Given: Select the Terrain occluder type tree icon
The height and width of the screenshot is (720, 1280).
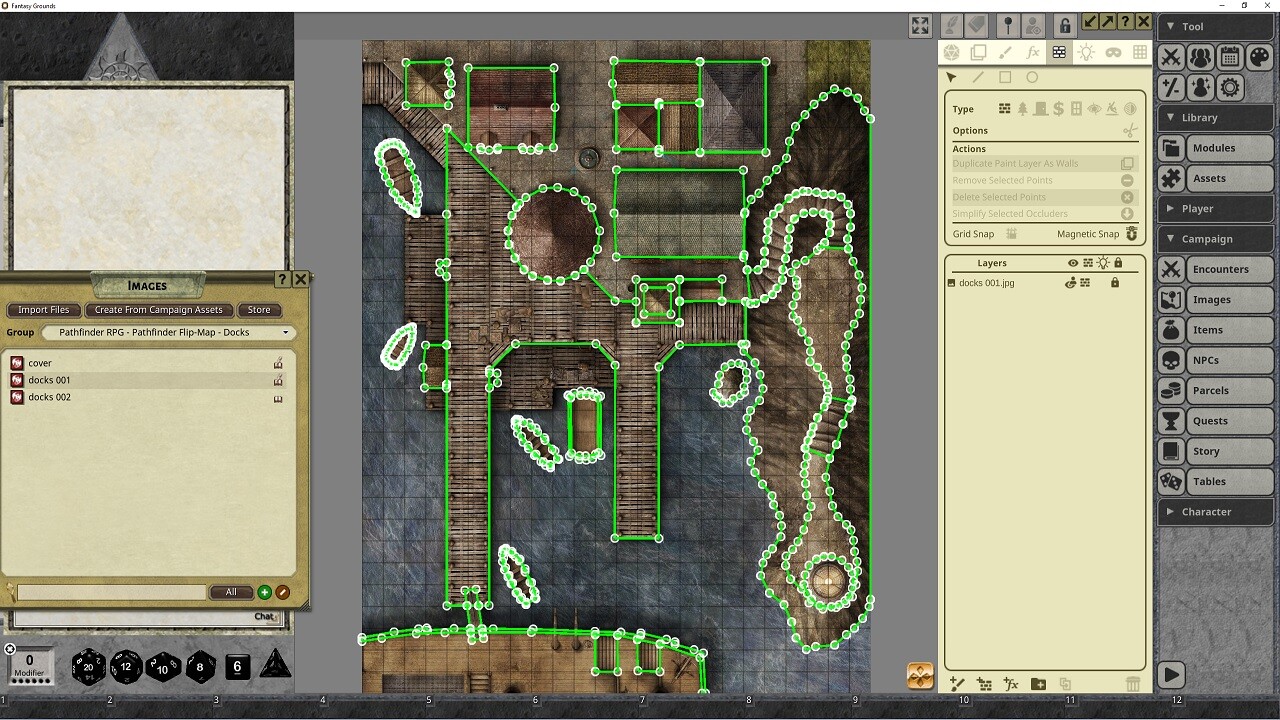Looking at the screenshot, I should (1023, 108).
